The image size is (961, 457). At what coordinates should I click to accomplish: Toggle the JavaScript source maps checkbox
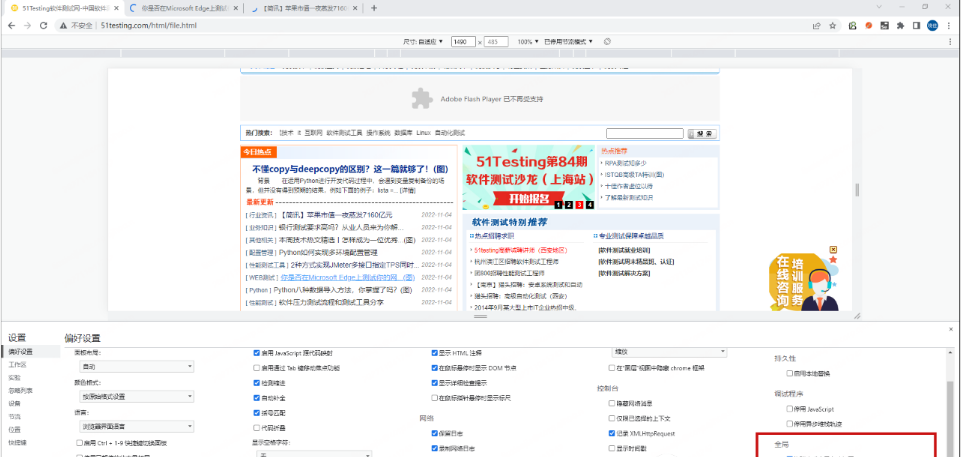coord(257,353)
